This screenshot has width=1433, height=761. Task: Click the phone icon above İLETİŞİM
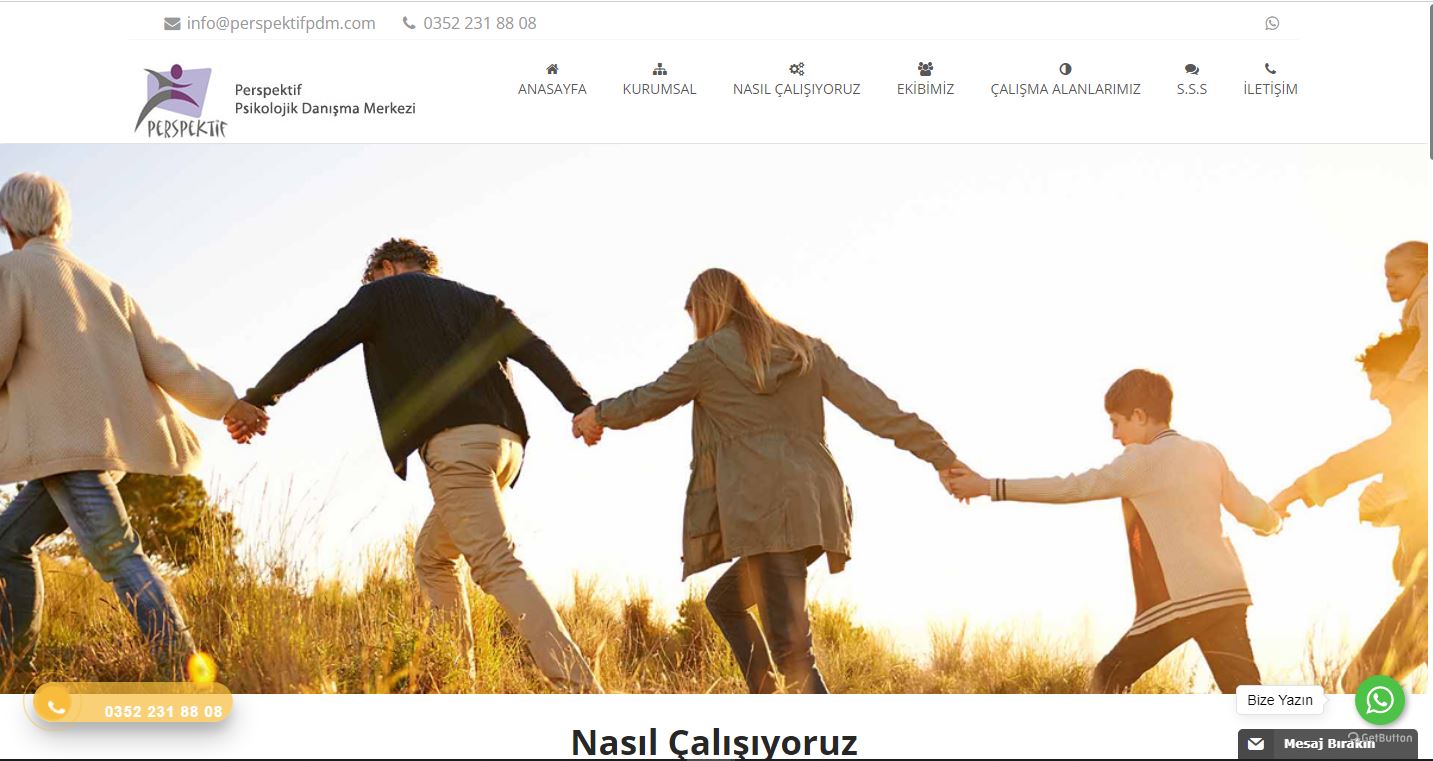[x=1270, y=69]
